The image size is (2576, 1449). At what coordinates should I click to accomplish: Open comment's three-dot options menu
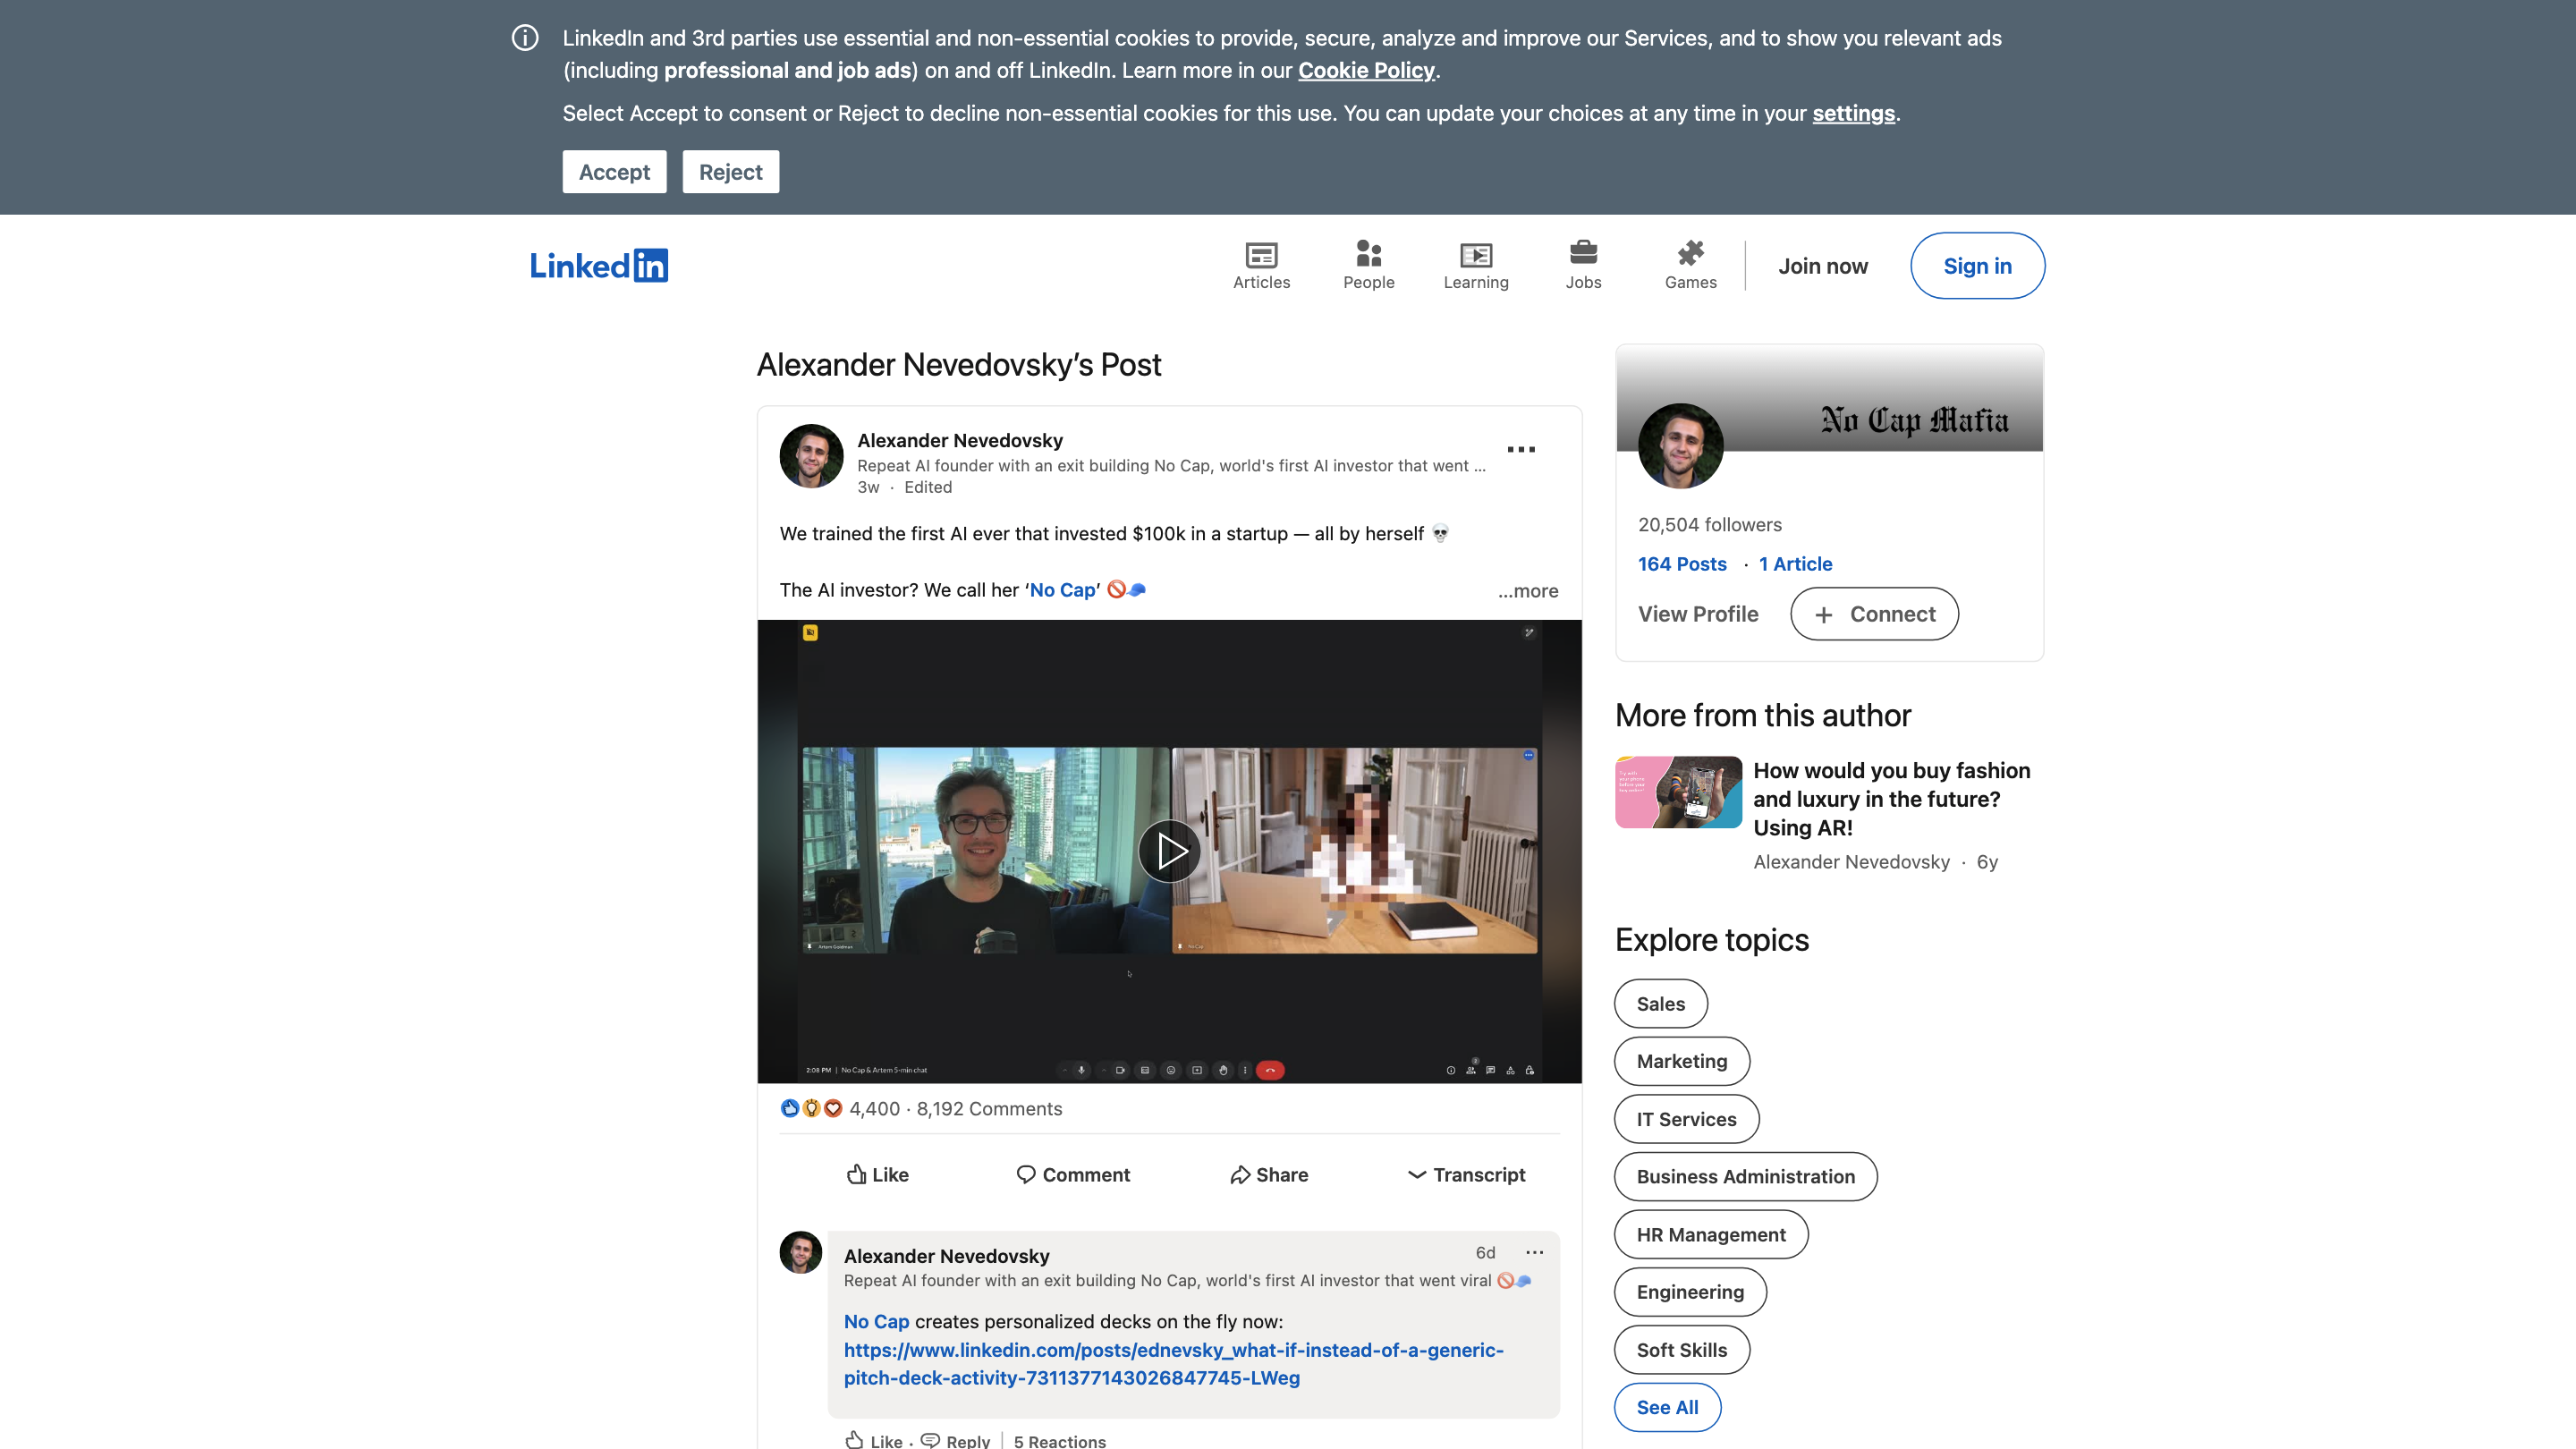pyautogui.click(x=1534, y=1252)
